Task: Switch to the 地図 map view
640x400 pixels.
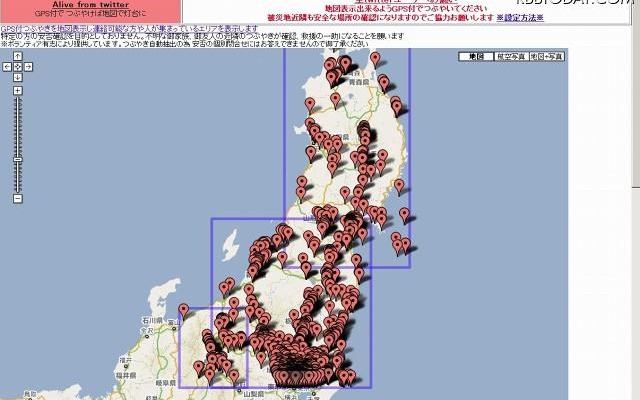Action: click(x=476, y=57)
